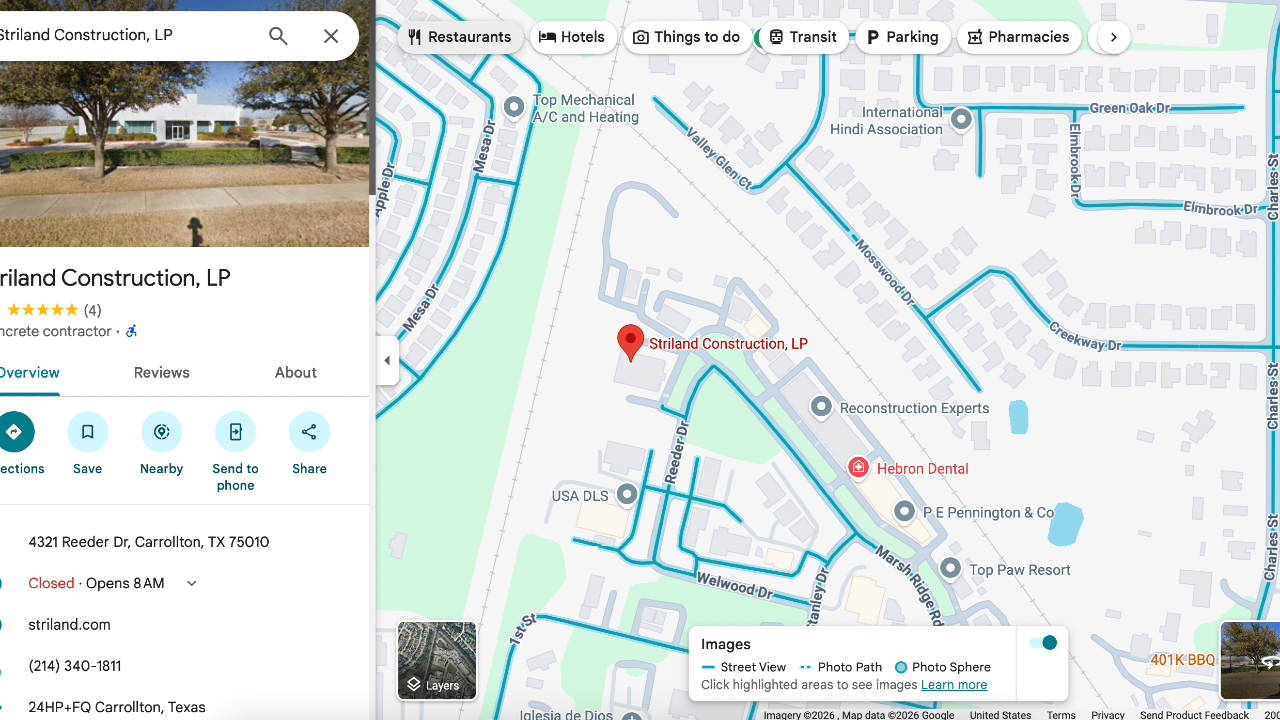Filter map by Hotels chip

point(573,37)
